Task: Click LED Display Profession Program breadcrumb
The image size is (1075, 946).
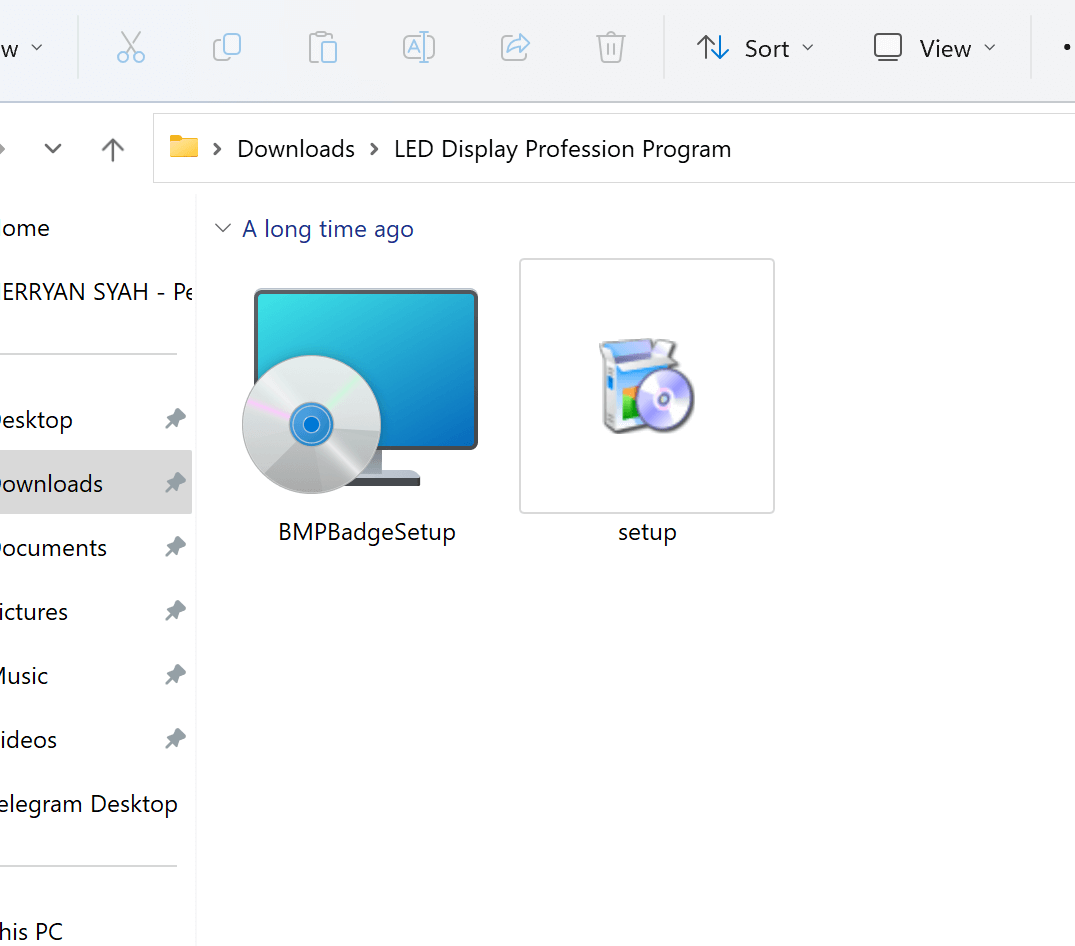Action: pos(562,149)
